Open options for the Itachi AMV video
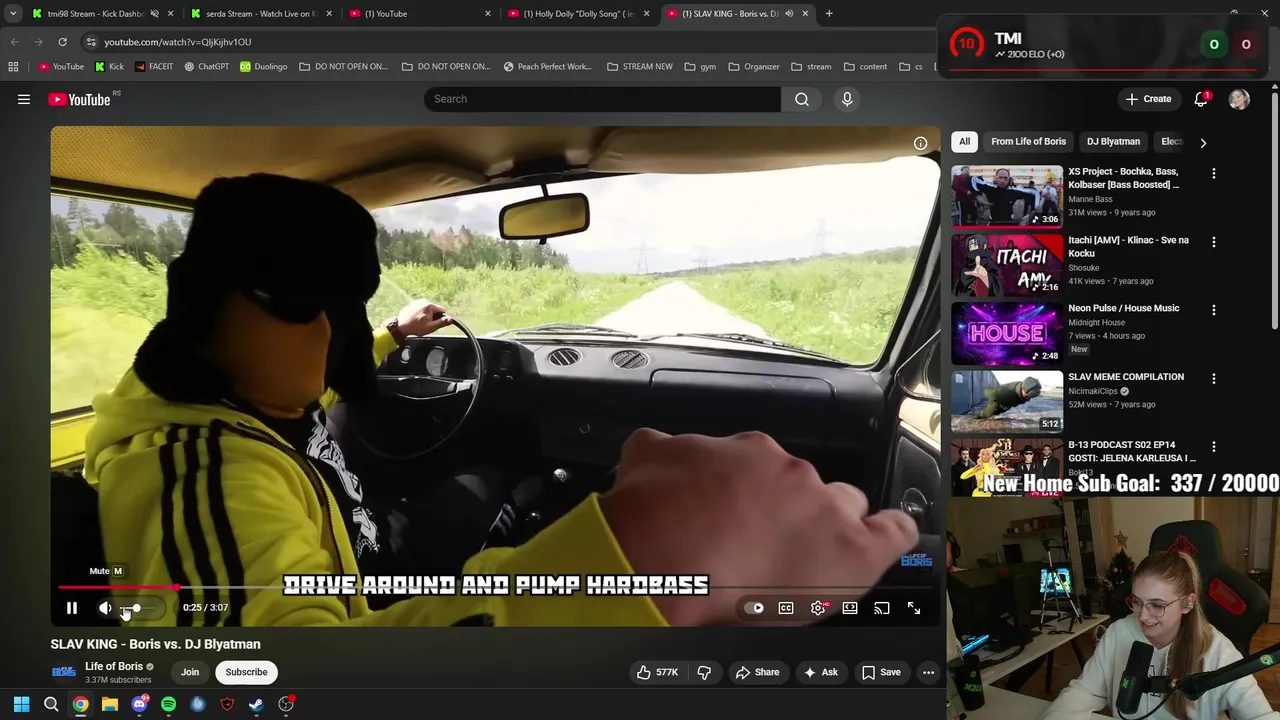The width and height of the screenshot is (1280, 720). (1214, 242)
